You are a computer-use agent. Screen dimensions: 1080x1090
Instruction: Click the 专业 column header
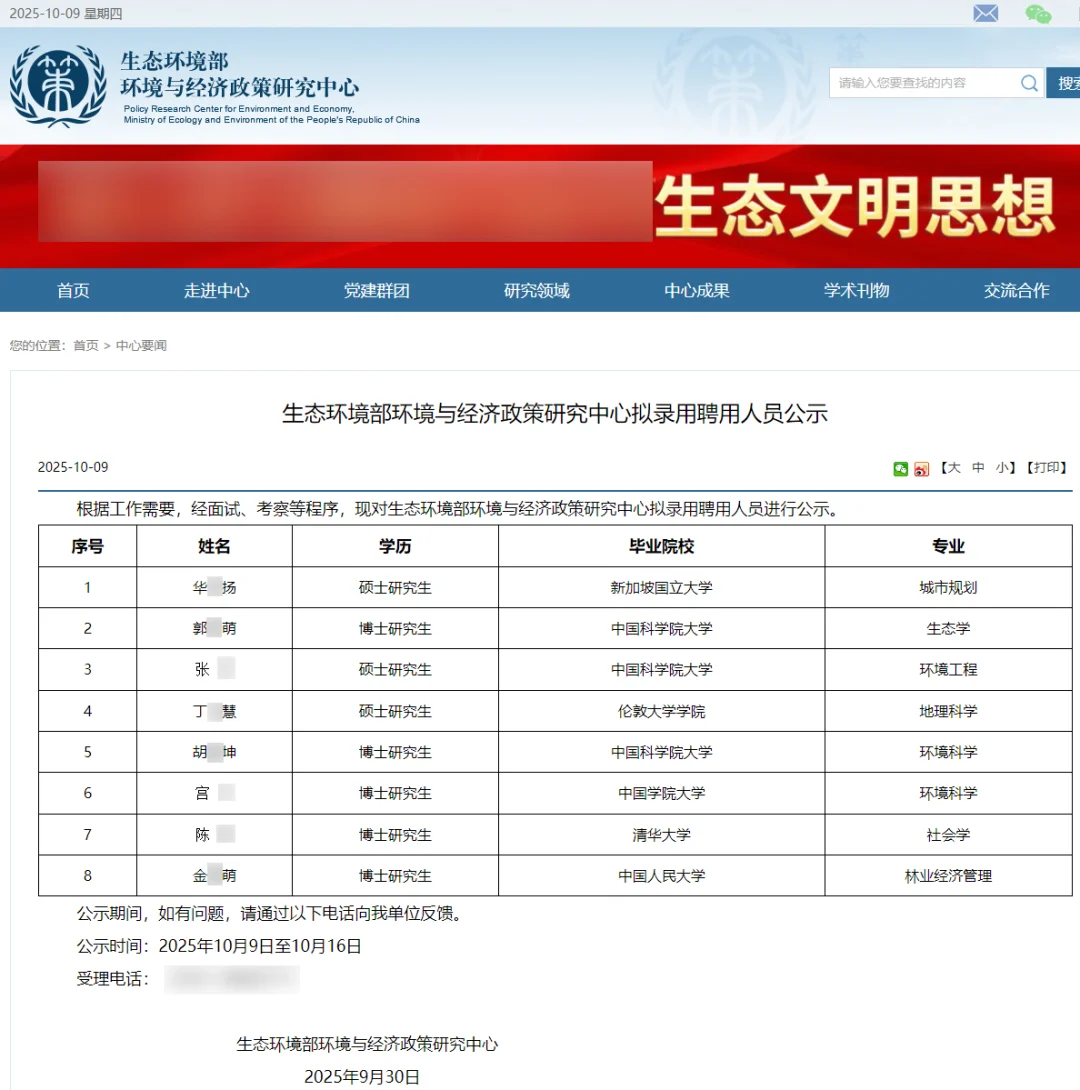coord(948,546)
